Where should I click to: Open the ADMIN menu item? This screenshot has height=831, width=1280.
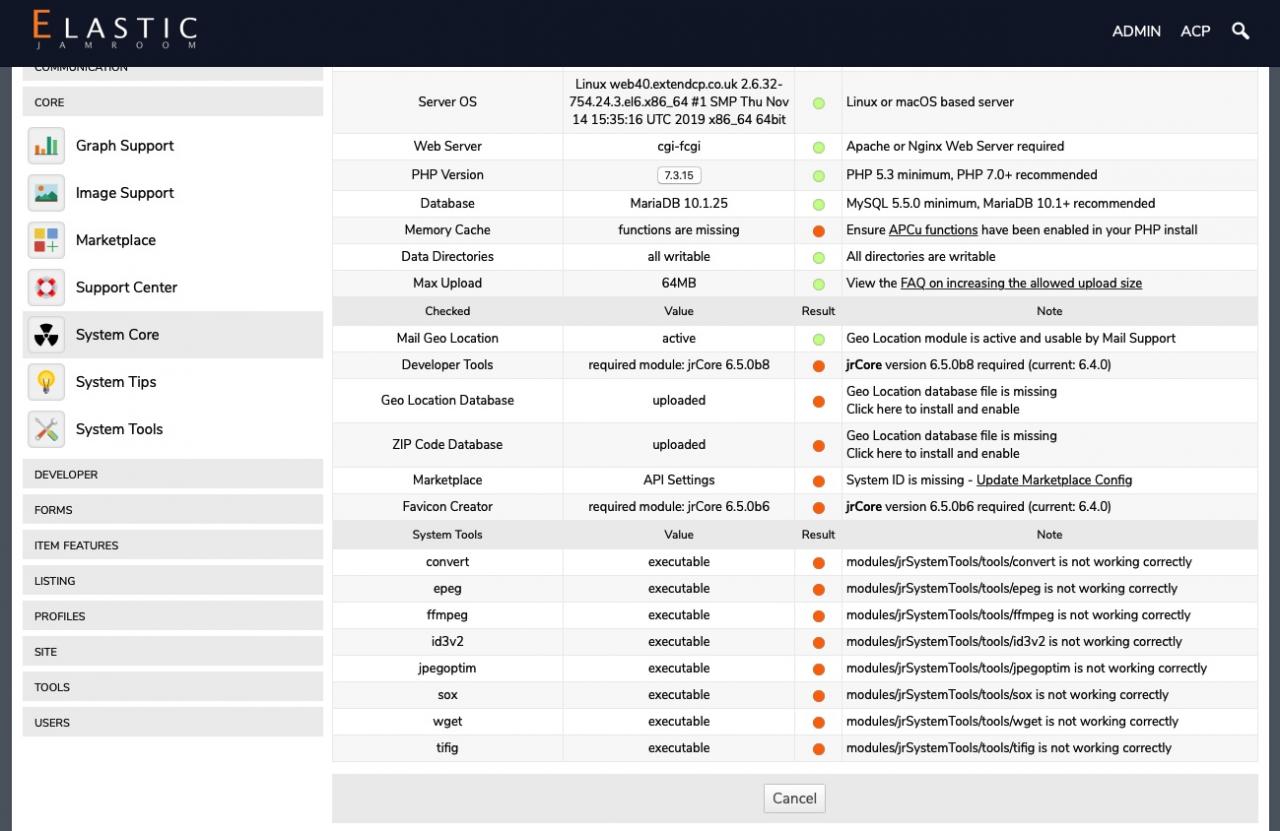[x=1136, y=31]
